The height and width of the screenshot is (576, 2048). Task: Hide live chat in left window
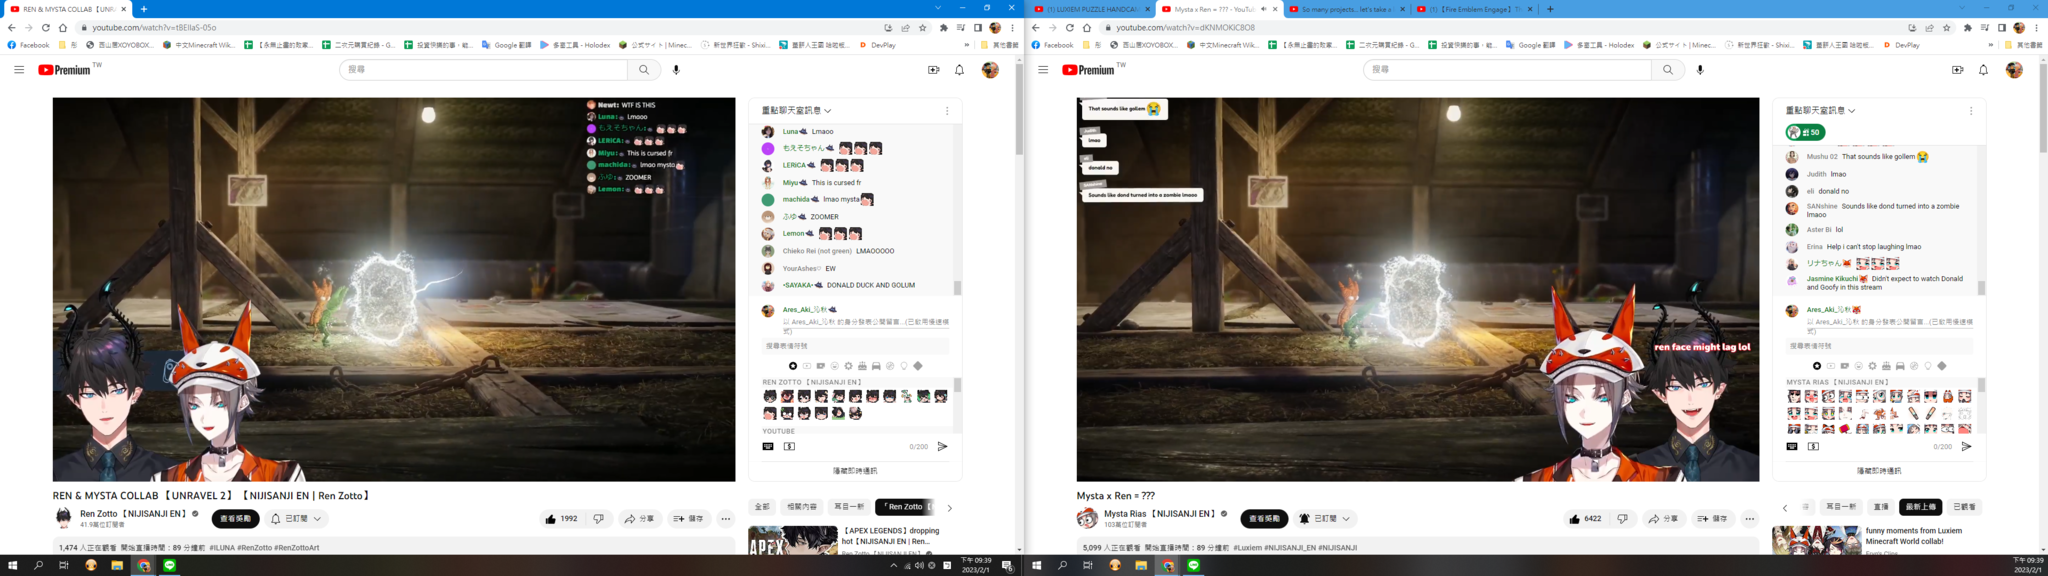point(855,471)
